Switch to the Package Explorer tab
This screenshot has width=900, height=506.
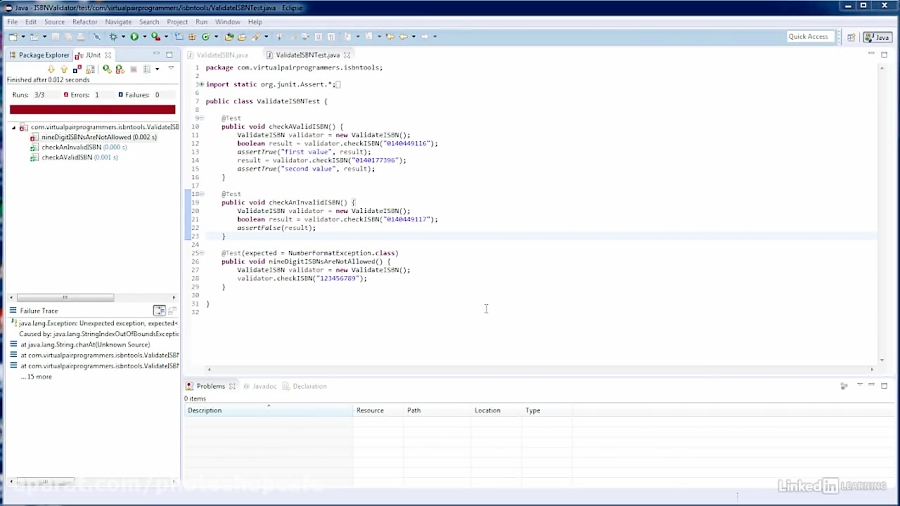pyautogui.click(x=43, y=55)
